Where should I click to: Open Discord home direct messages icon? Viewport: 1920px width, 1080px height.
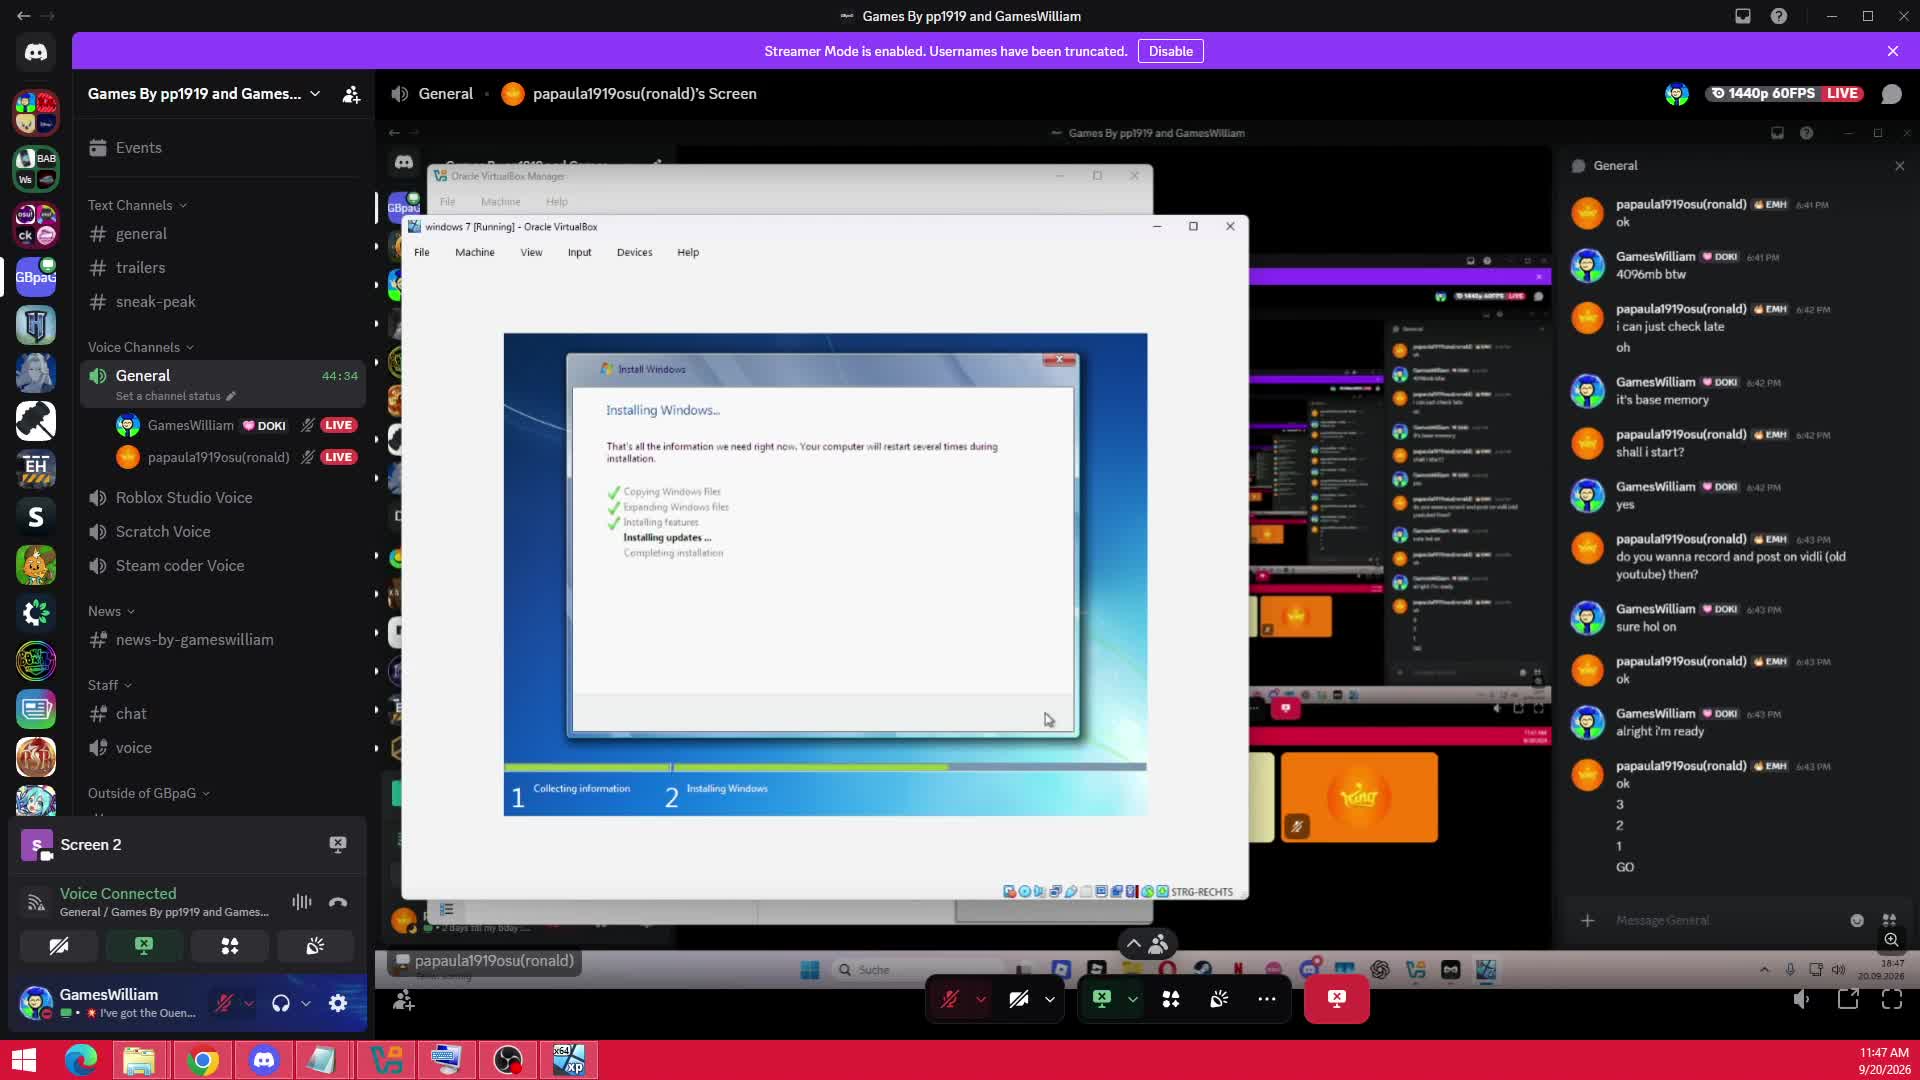coord(36,52)
